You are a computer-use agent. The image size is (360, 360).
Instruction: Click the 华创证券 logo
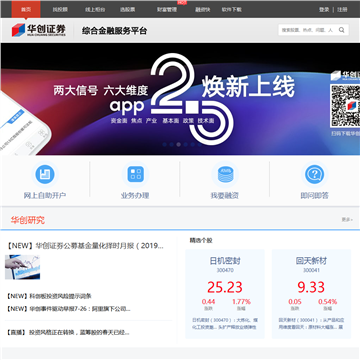(x=39, y=30)
